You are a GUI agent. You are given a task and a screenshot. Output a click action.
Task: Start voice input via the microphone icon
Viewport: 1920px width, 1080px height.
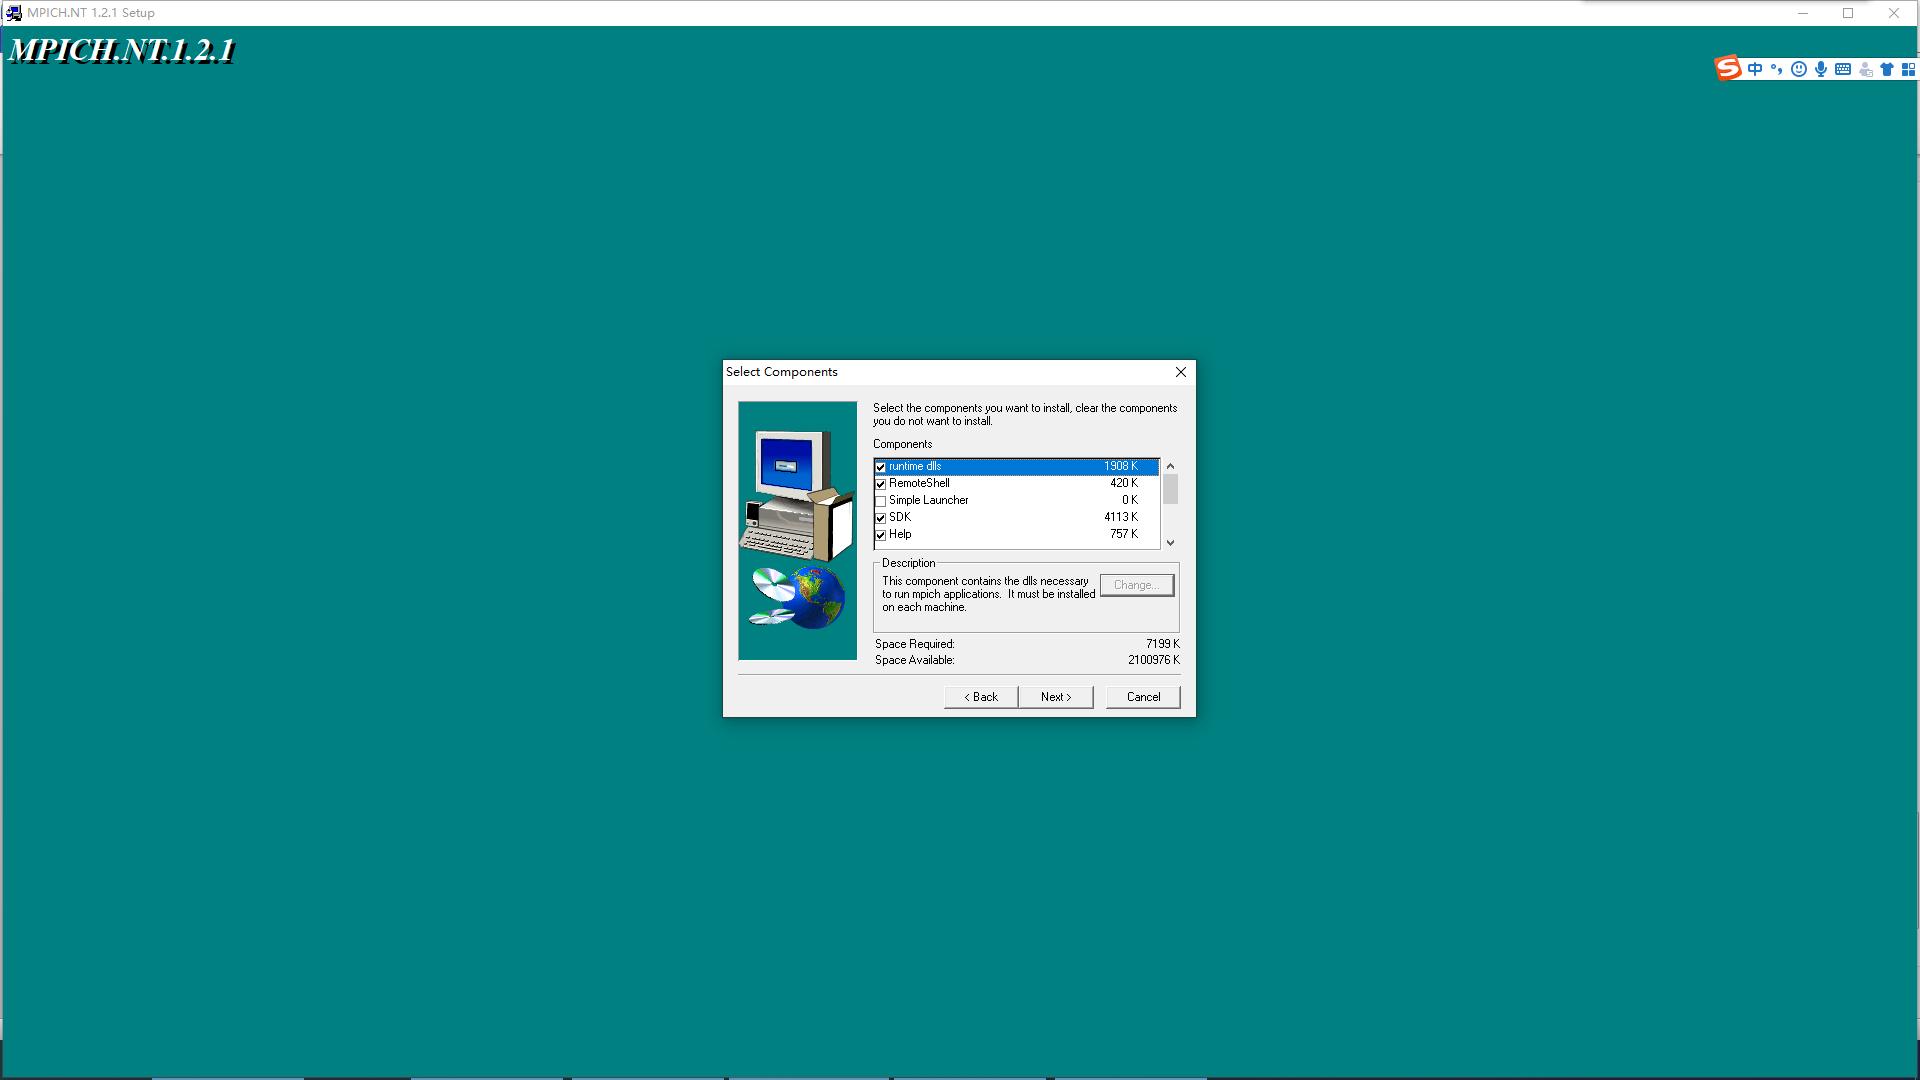click(1821, 69)
